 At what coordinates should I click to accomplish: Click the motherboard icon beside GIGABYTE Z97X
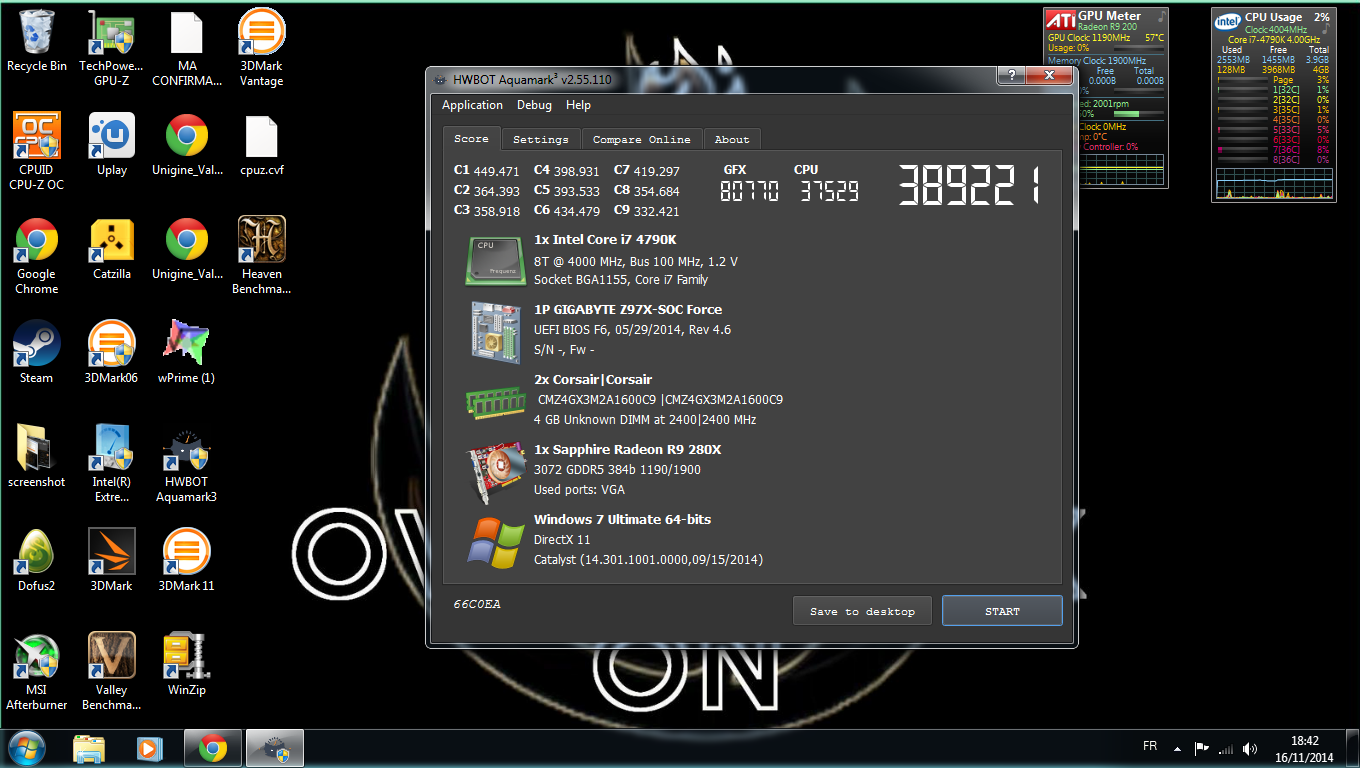[x=495, y=331]
